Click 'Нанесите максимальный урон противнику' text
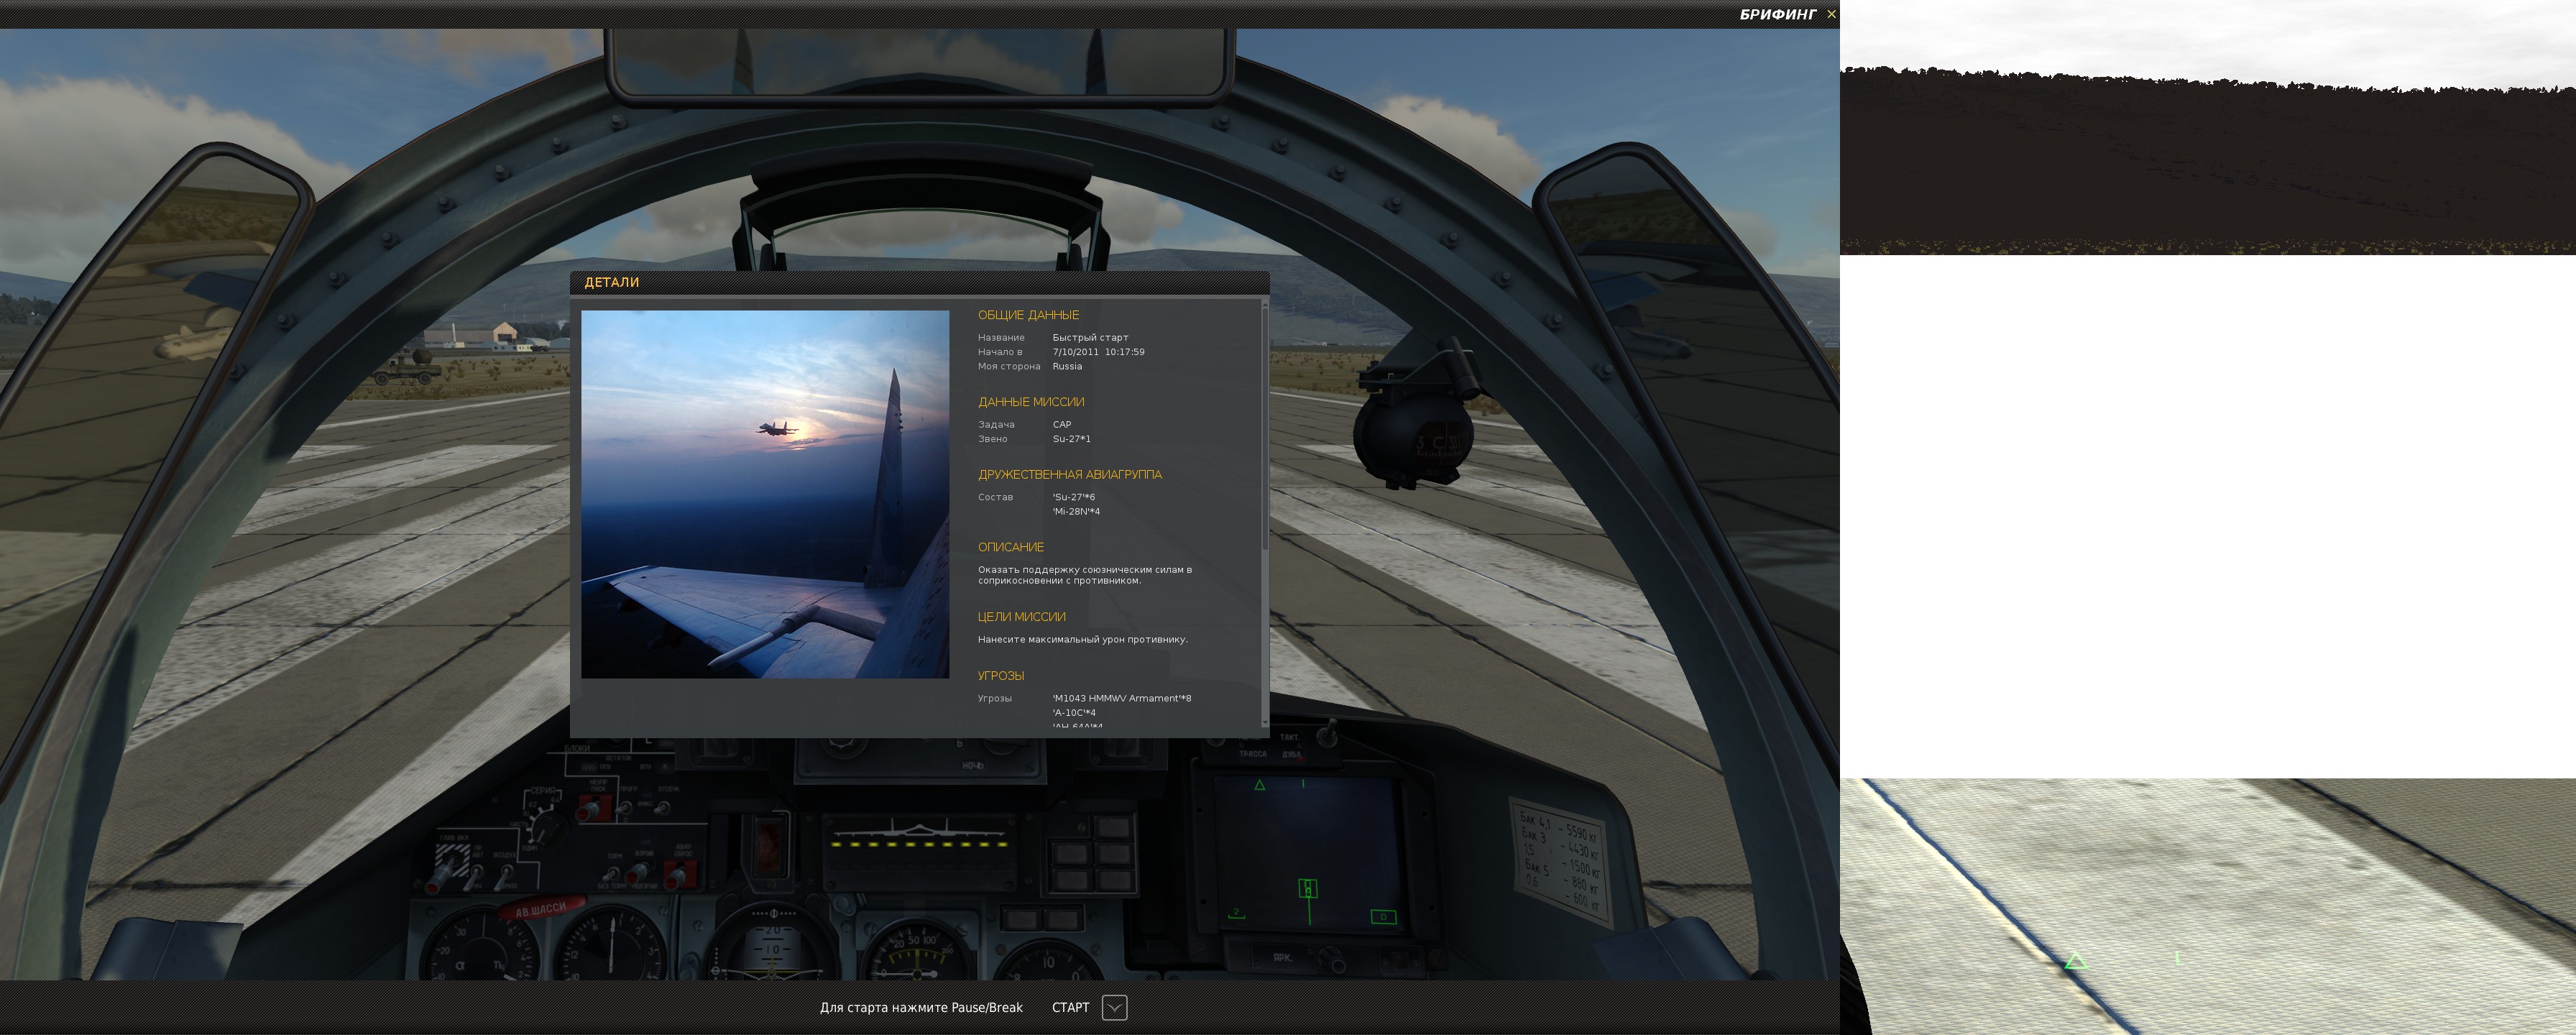 1083,639
